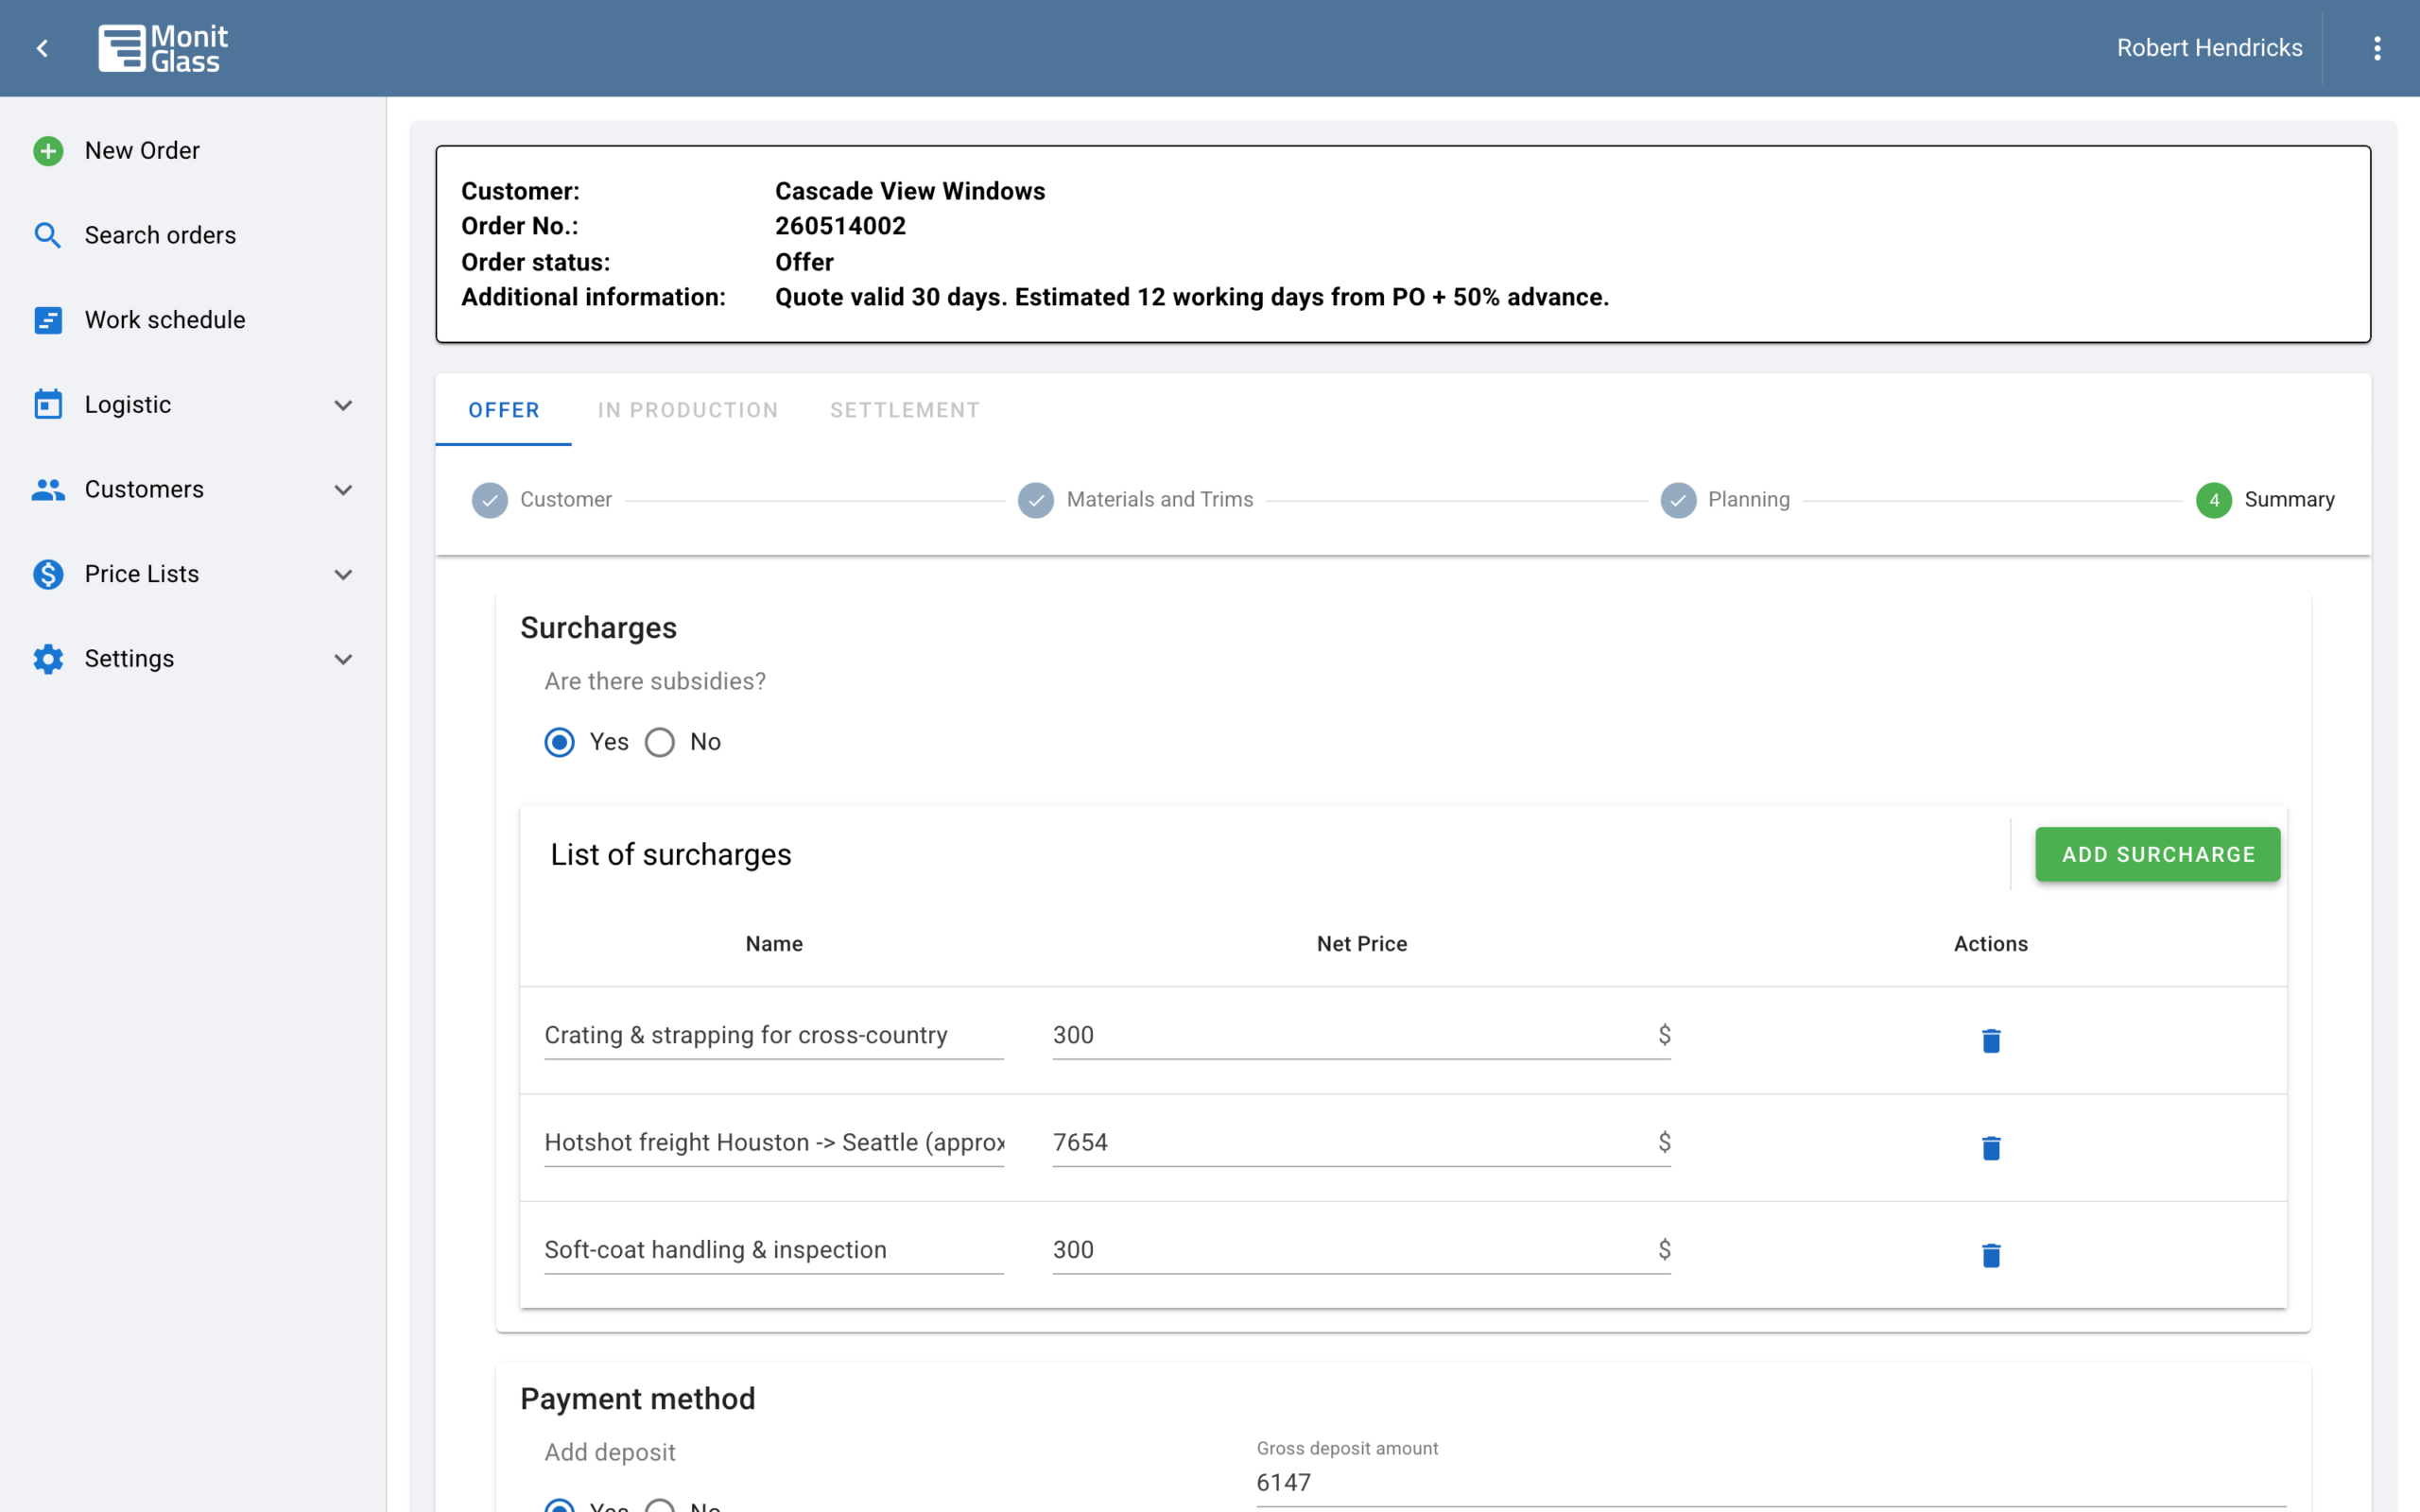Go to the Customer step label

pos(566,500)
